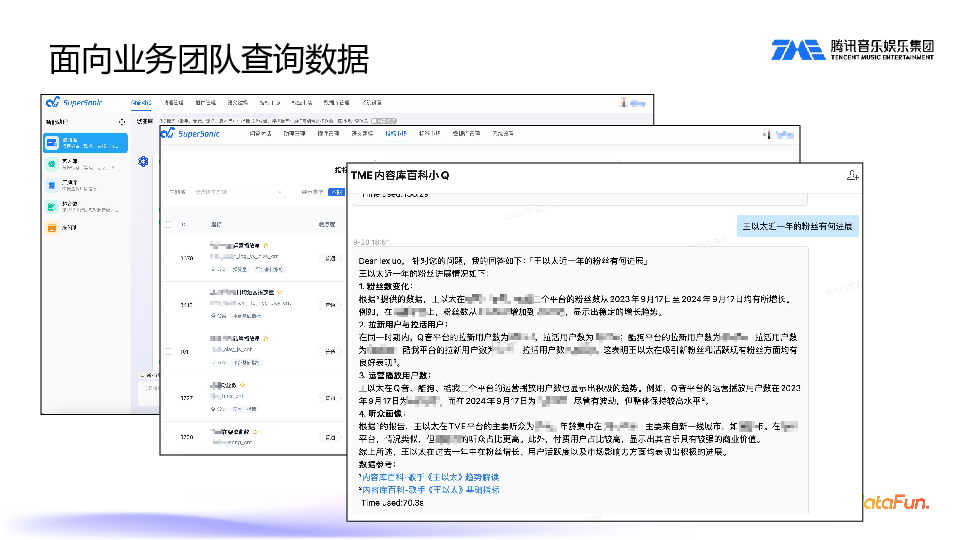Image resolution: width=960 pixels, height=540 pixels.
Task: Open the 内容库百科 王以太 基础指标 link
Action: tap(430, 490)
